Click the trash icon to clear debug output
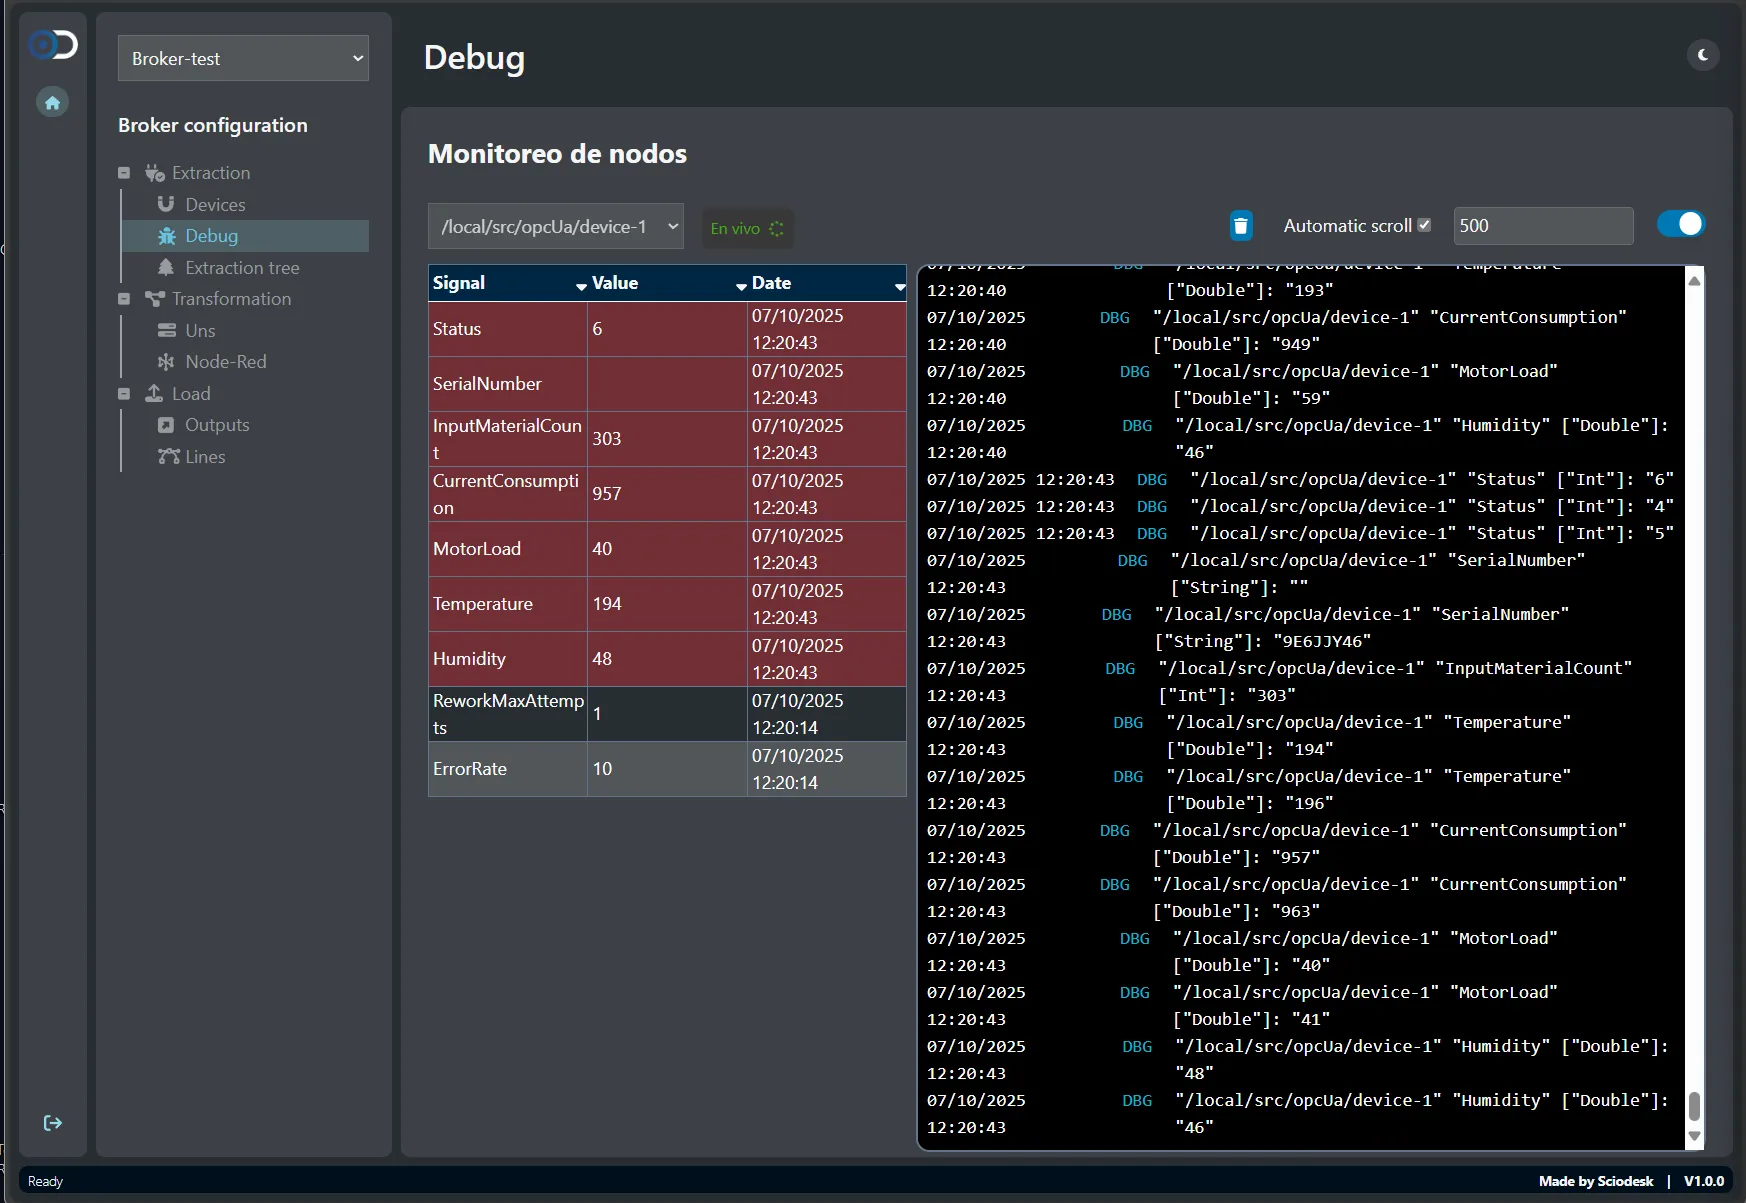Image resolution: width=1746 pixels, height=1203 pixels. click(x=1240, y=225)
